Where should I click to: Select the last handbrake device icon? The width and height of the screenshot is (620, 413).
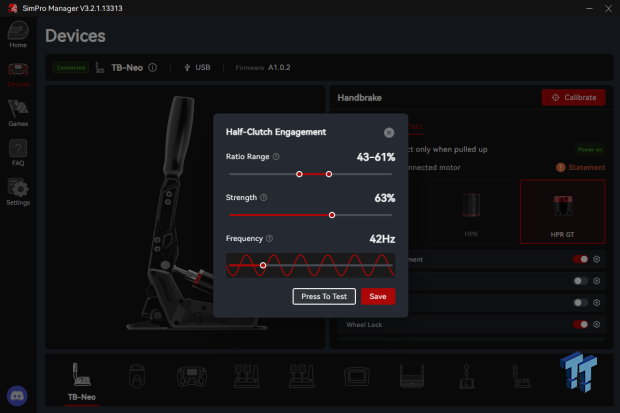(x=522, y=376)
